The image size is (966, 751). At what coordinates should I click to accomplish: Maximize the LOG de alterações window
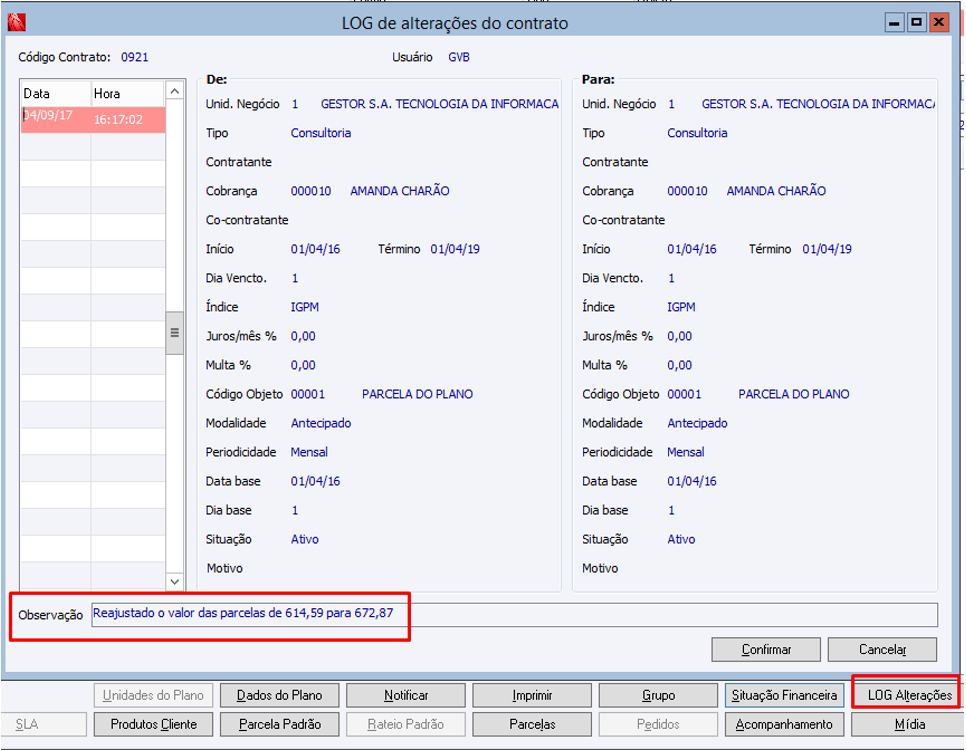coord(916,23)
